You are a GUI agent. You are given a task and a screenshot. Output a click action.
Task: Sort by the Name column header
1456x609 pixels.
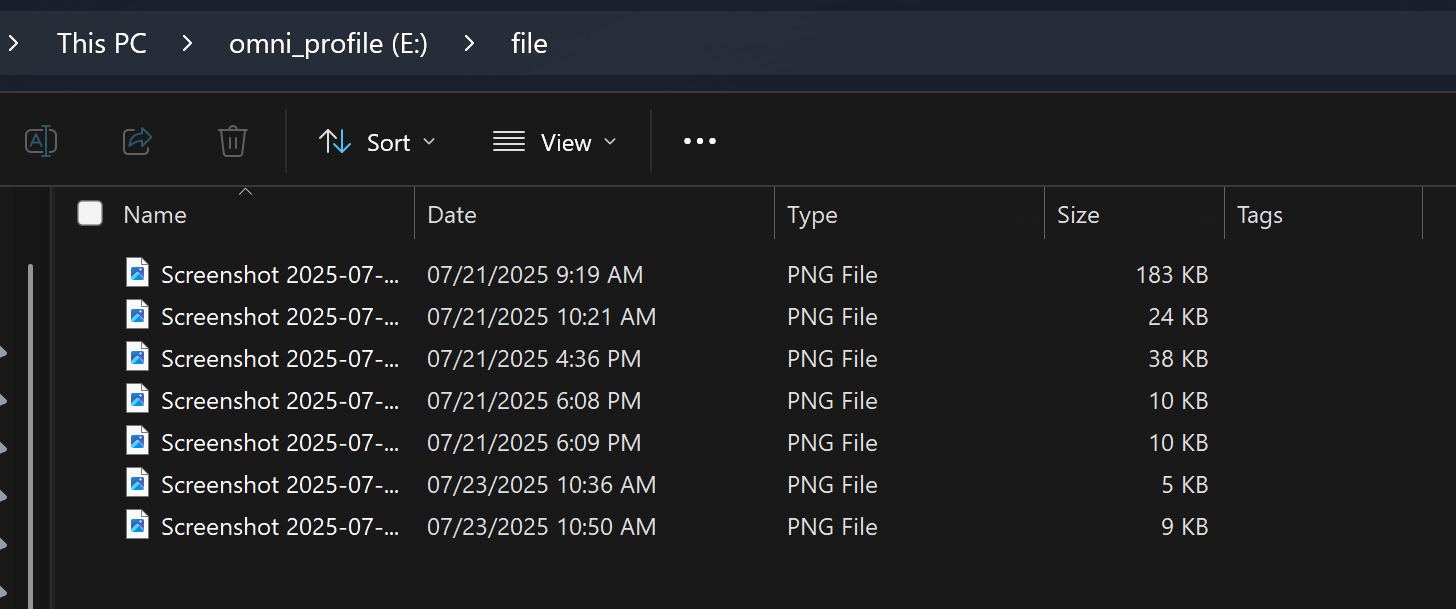(155, 215)
